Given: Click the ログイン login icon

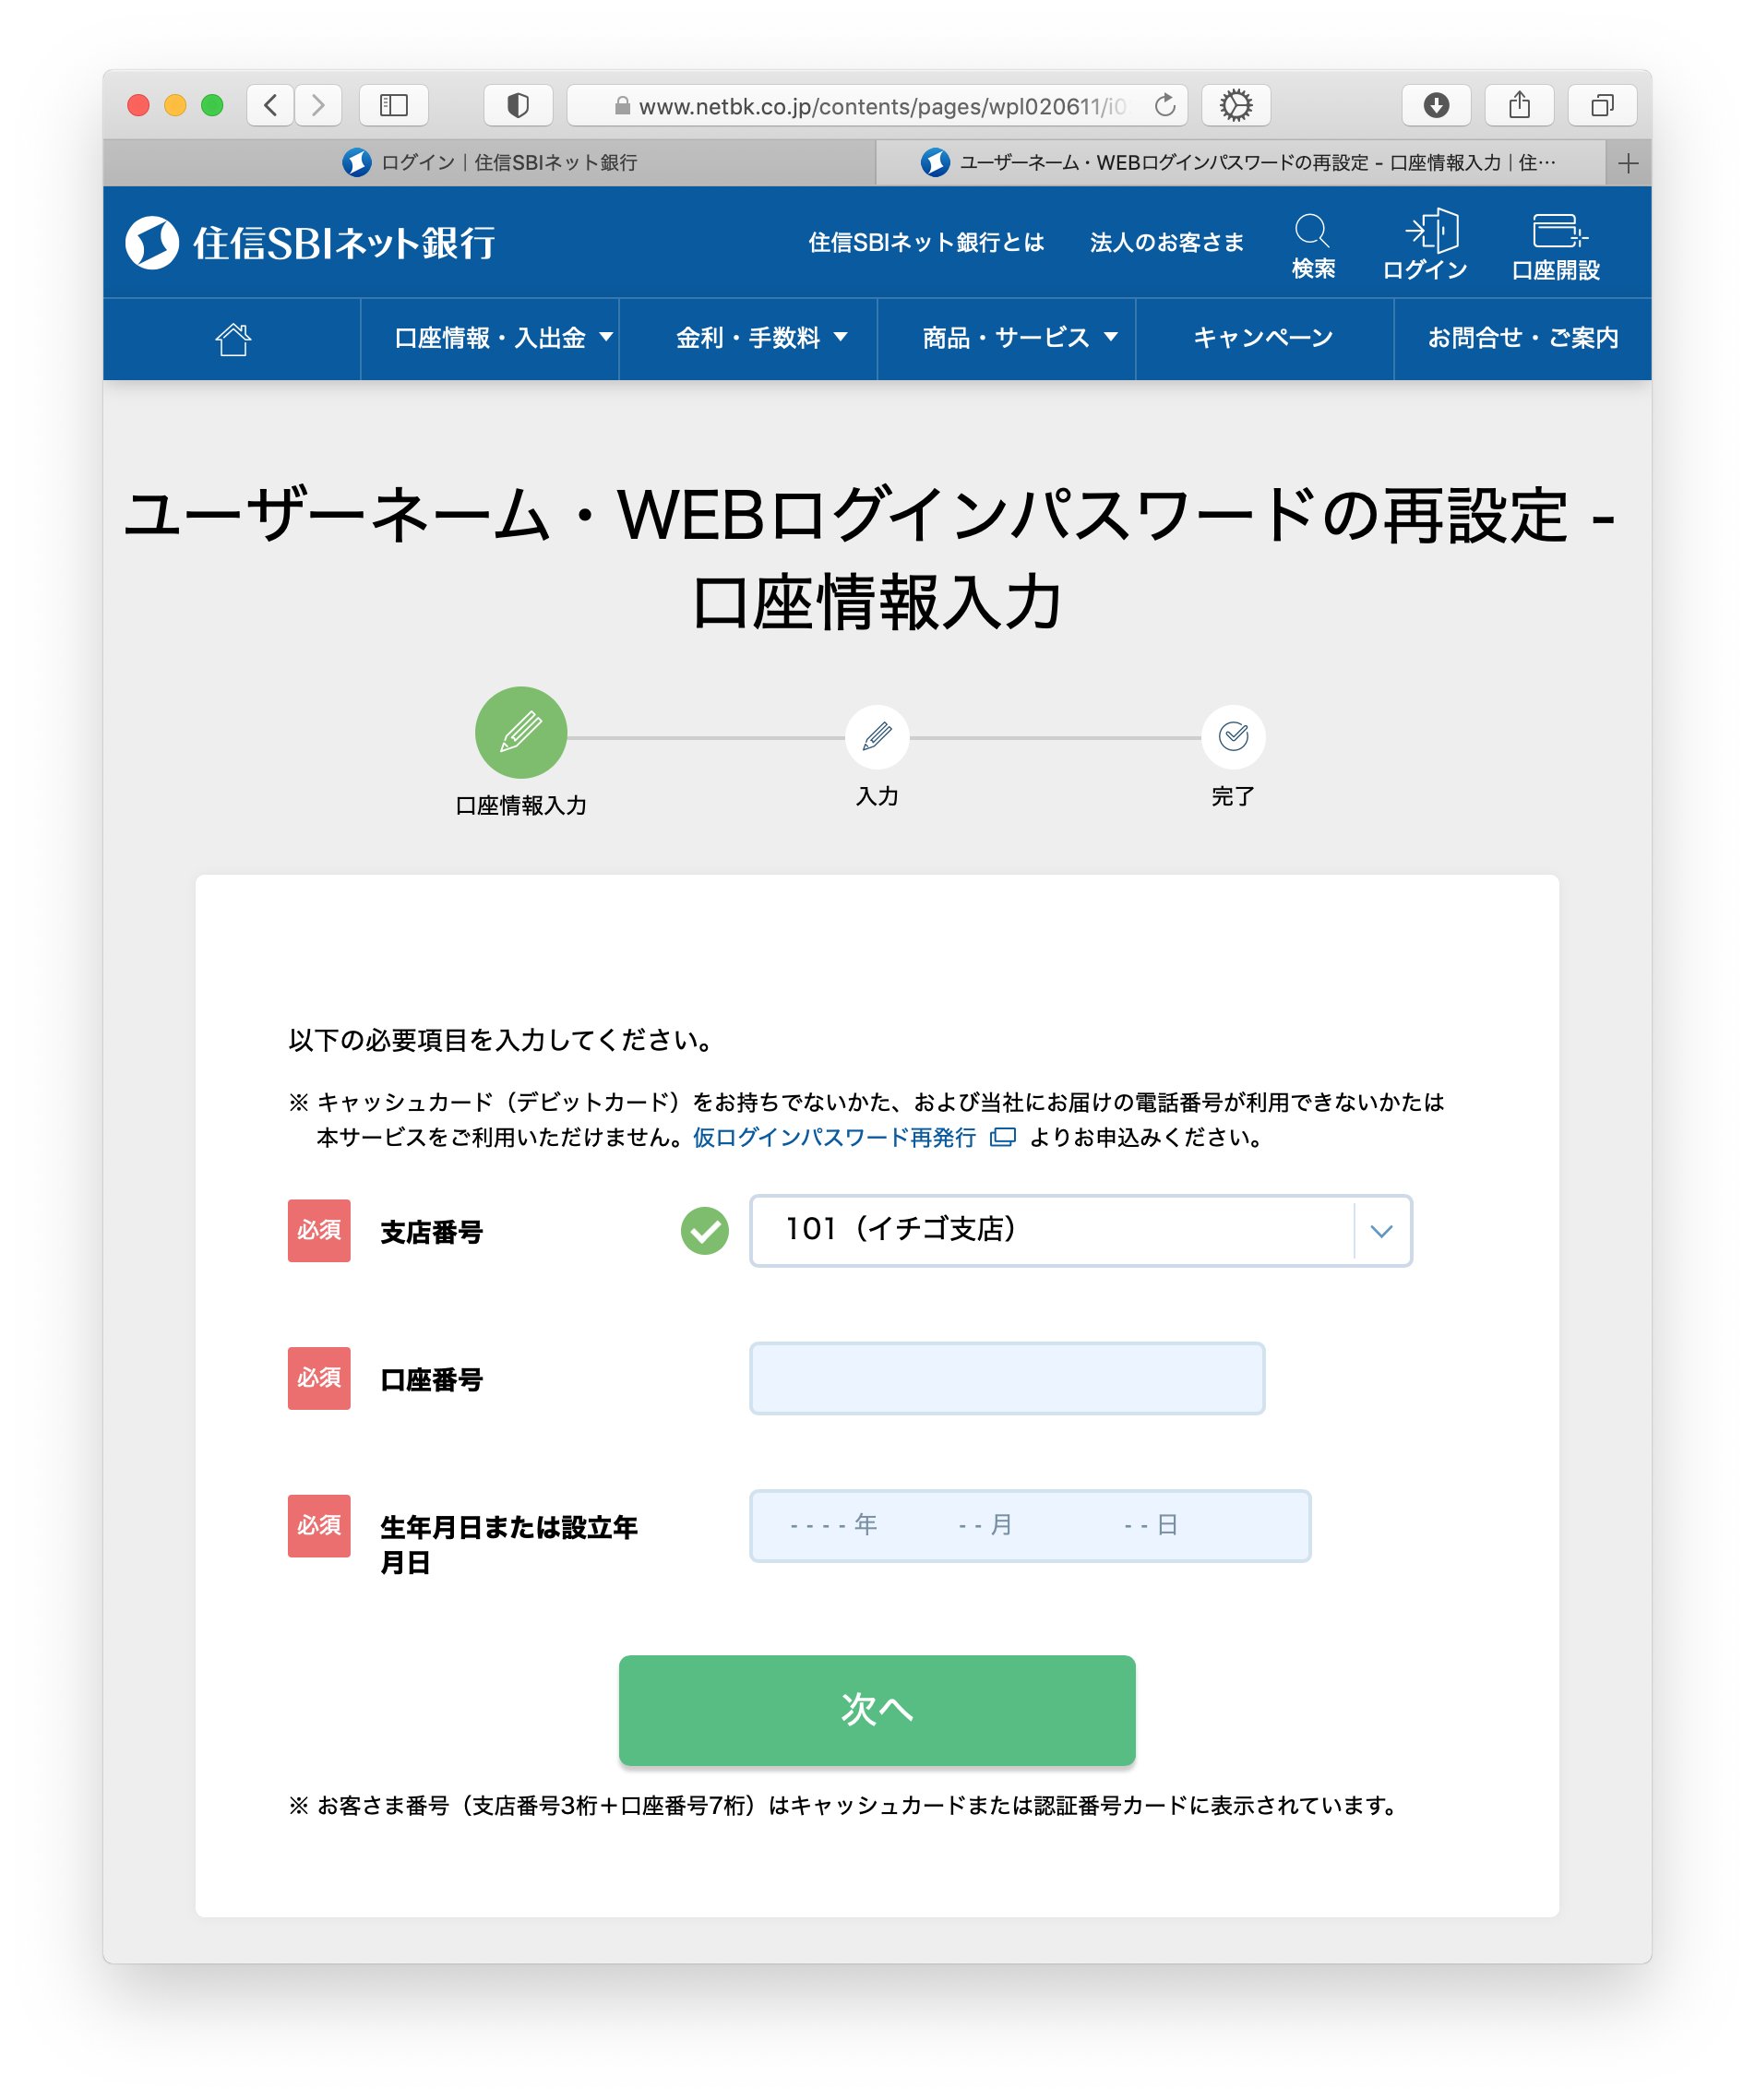Looking at the screenshot, I should coord(1424,246).
